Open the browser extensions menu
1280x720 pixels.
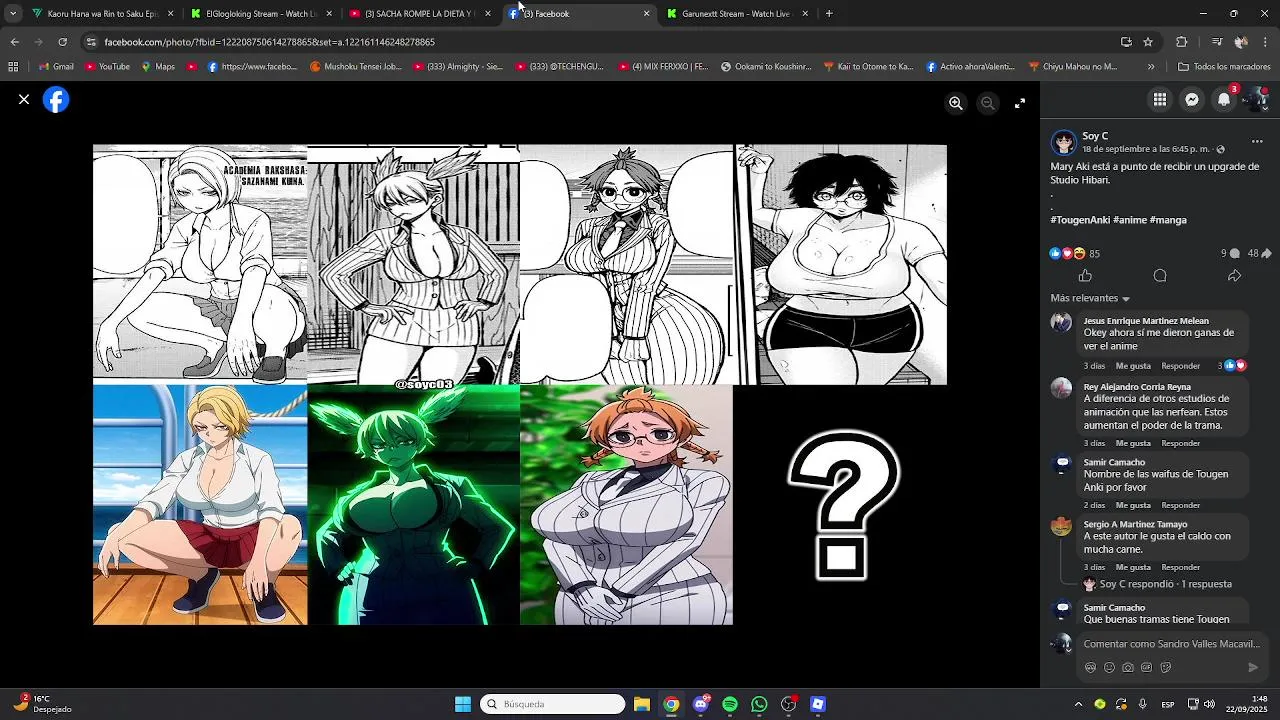[x=1182, y=42]
